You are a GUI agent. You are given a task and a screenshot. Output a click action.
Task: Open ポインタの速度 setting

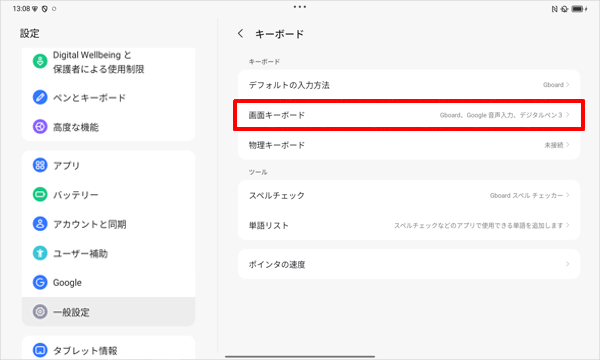[x=409, y=264]
